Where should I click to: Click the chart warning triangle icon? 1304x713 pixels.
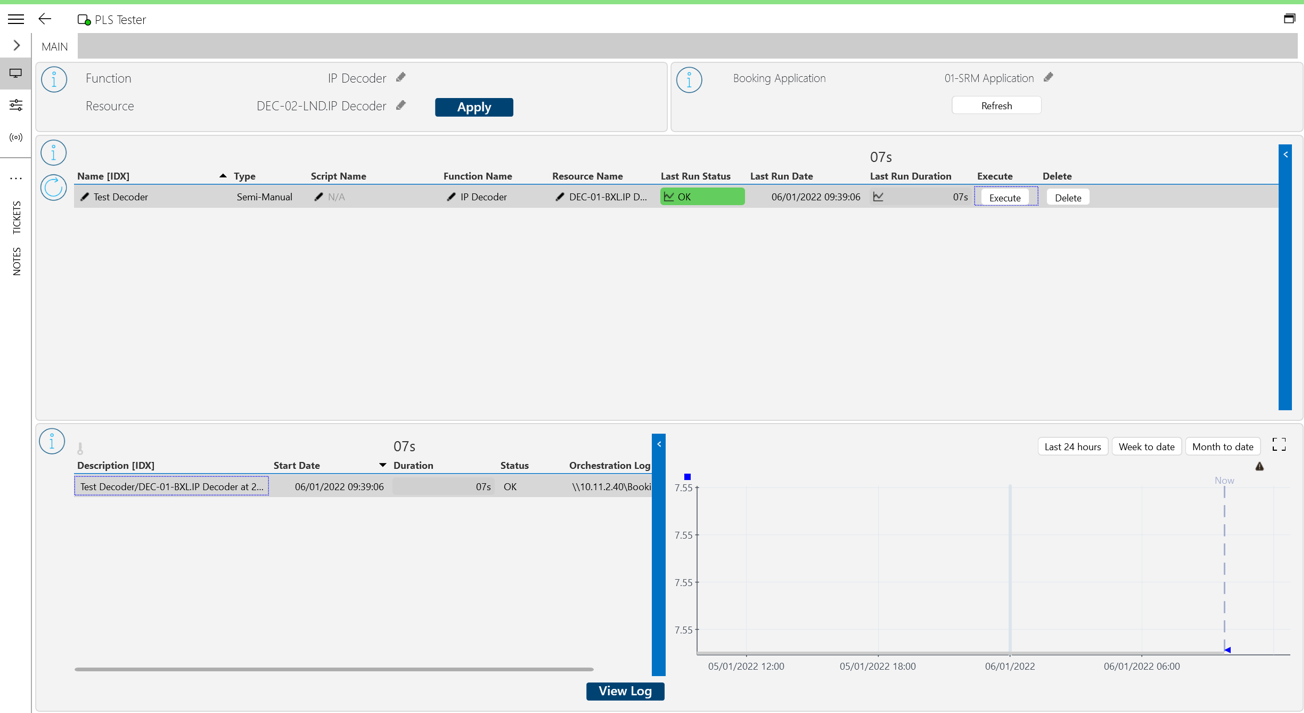tap(1260, 466)
